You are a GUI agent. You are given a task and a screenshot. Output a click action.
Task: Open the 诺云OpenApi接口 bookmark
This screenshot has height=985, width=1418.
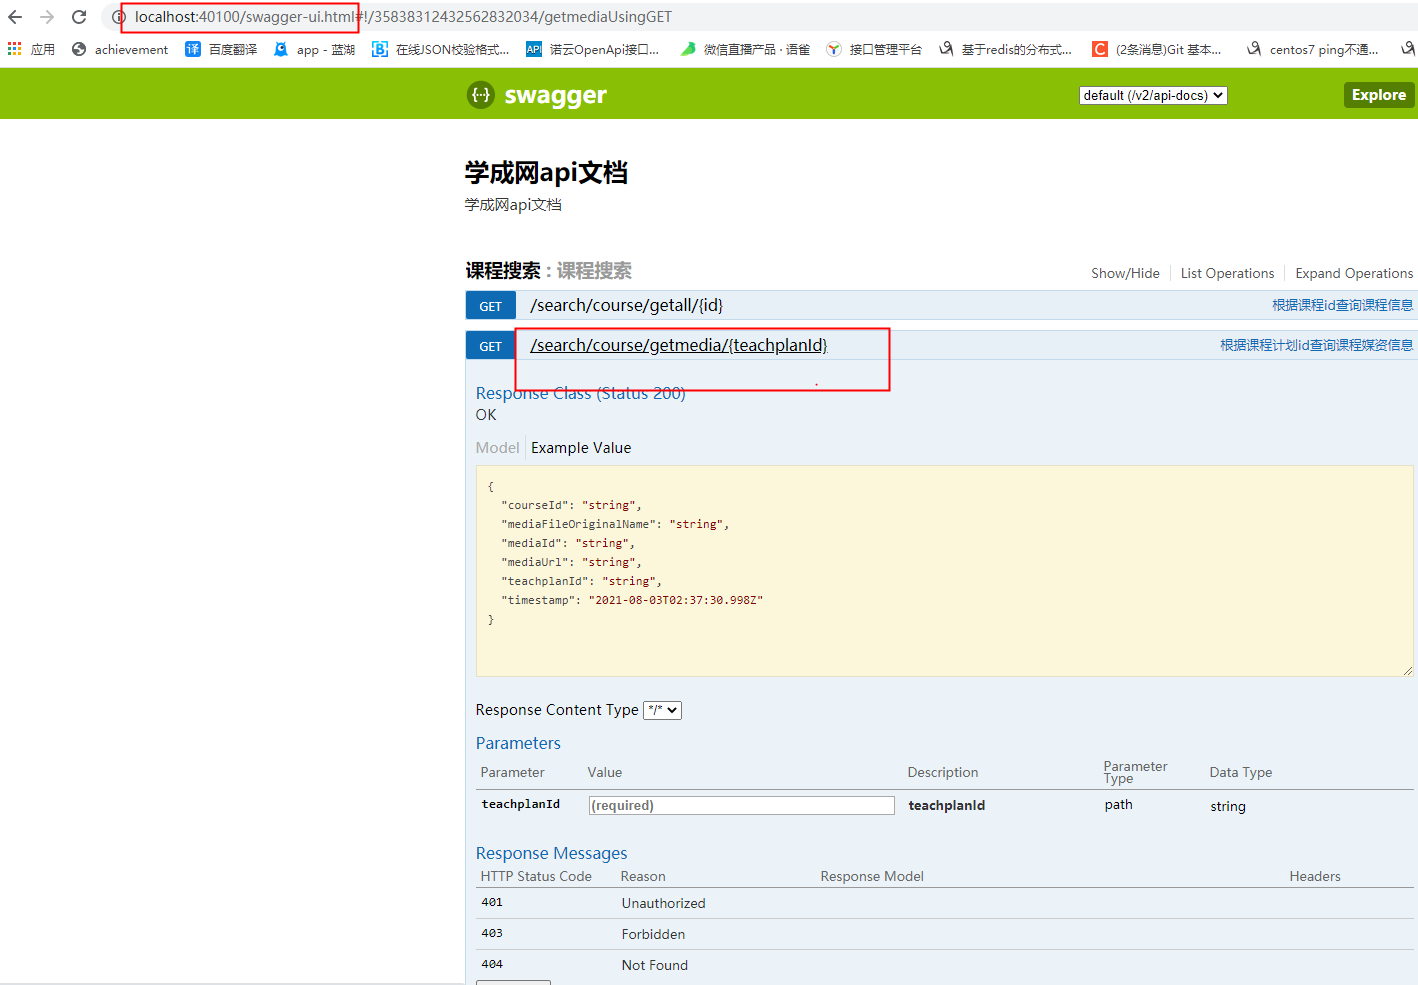click(x=593, y=49)
